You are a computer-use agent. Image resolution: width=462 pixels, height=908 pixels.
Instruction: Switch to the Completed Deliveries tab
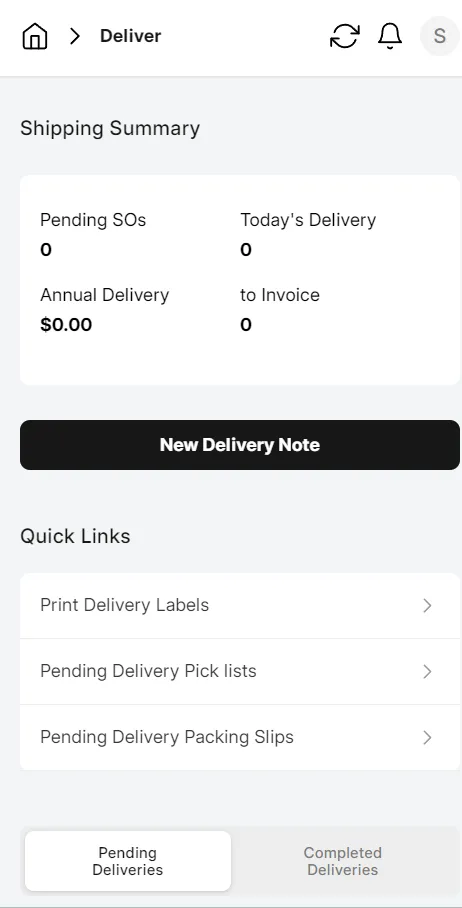[x=343, y=861]
